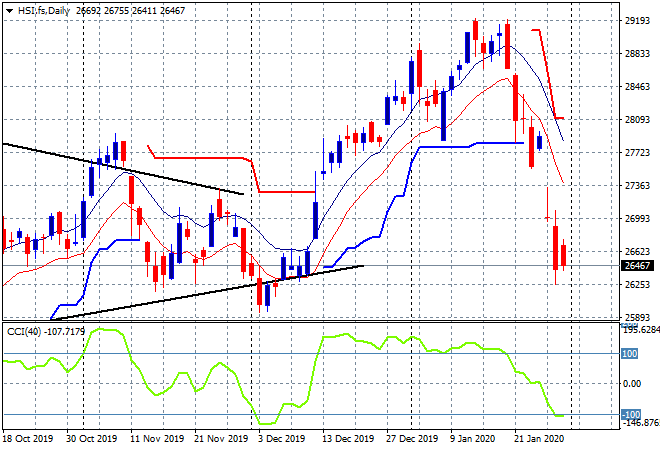Click price axis label 26253
Viewport: 660px width, 450px height.
pyautogui.click(x=637, y=285)
